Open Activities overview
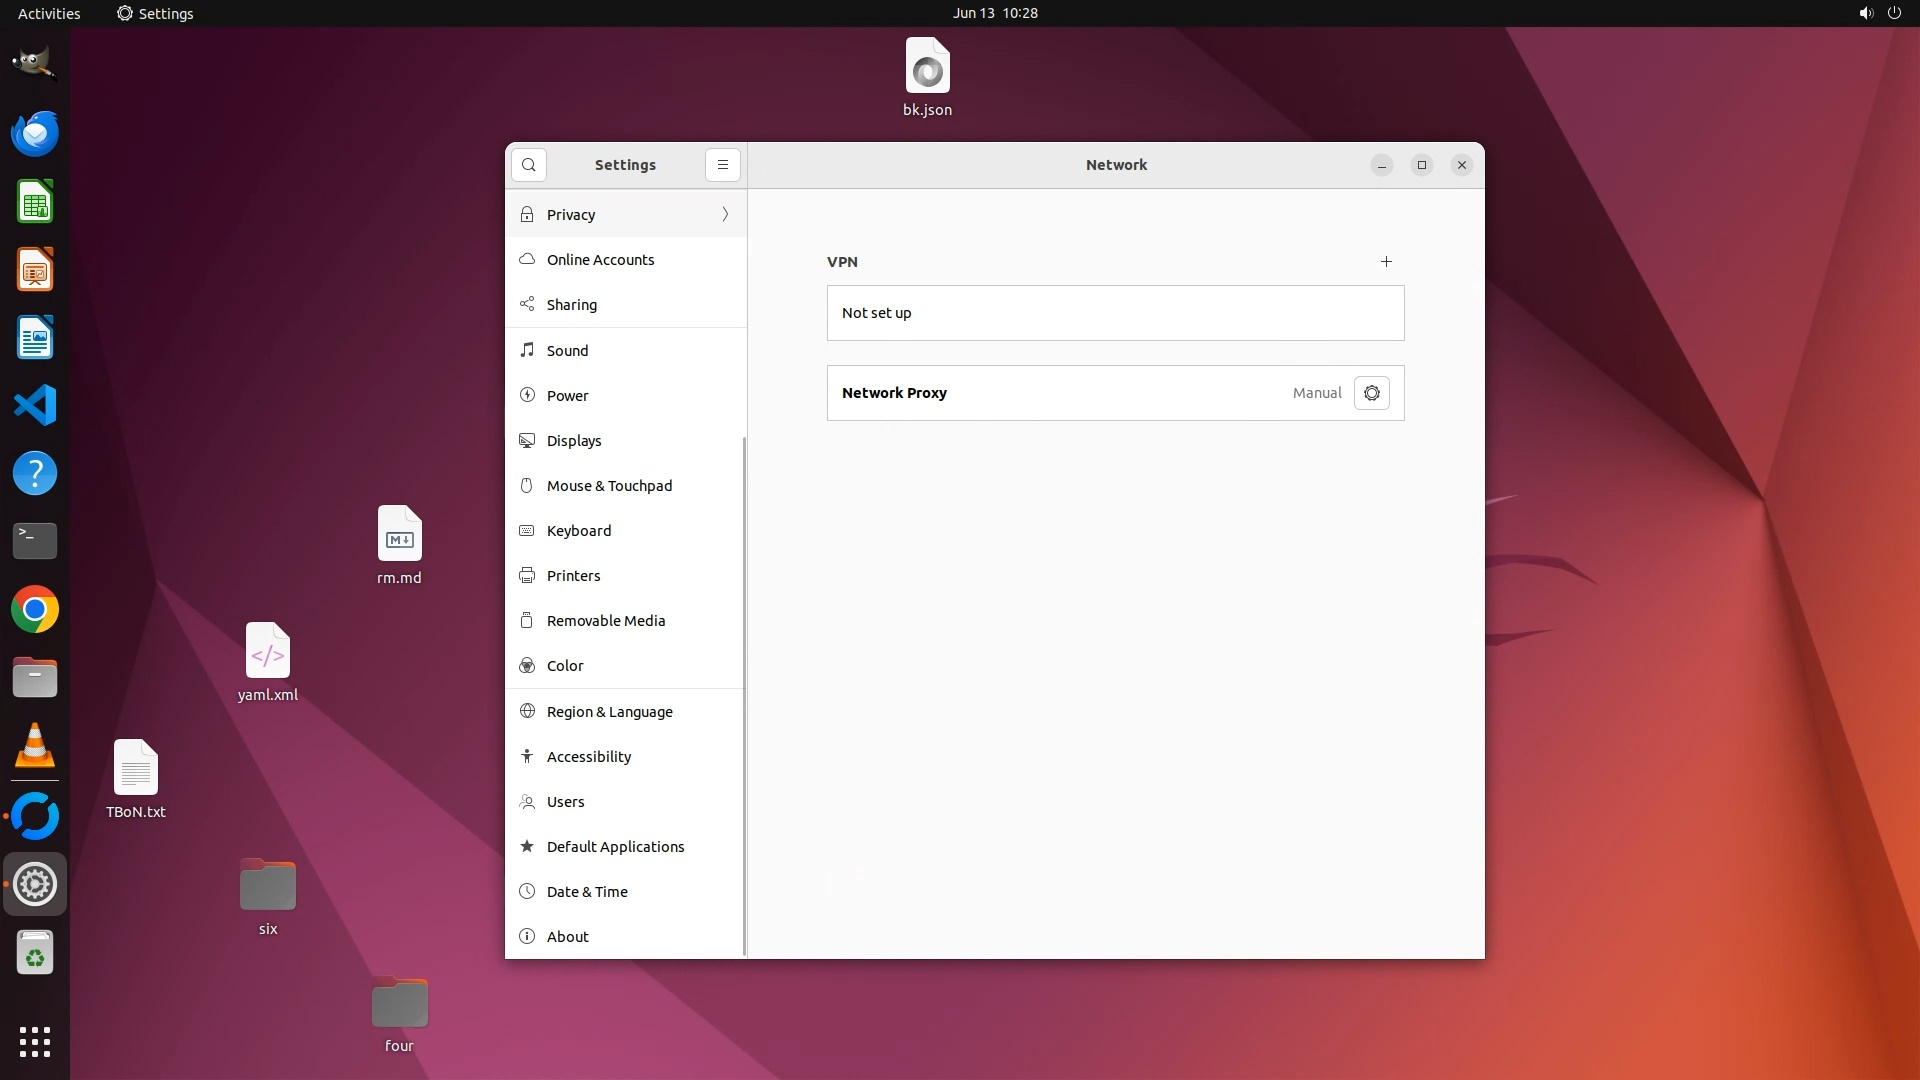This screenshot has height=1080, width=1920. coord(49,13)
